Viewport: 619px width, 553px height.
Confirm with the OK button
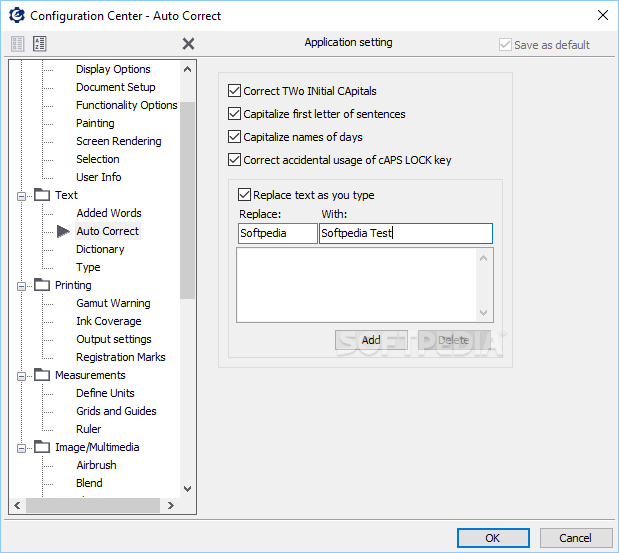(493, 538)
